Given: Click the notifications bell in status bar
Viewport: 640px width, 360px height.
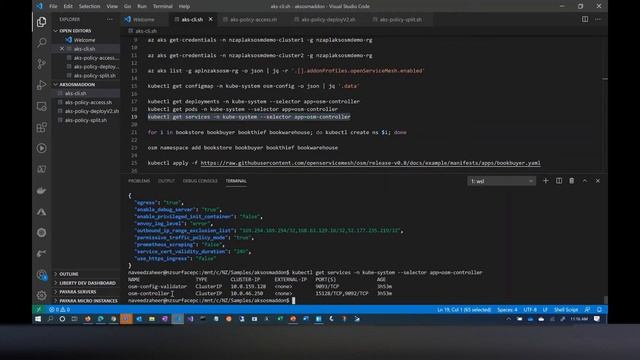Looking at the screenshot, I should 600,310.
